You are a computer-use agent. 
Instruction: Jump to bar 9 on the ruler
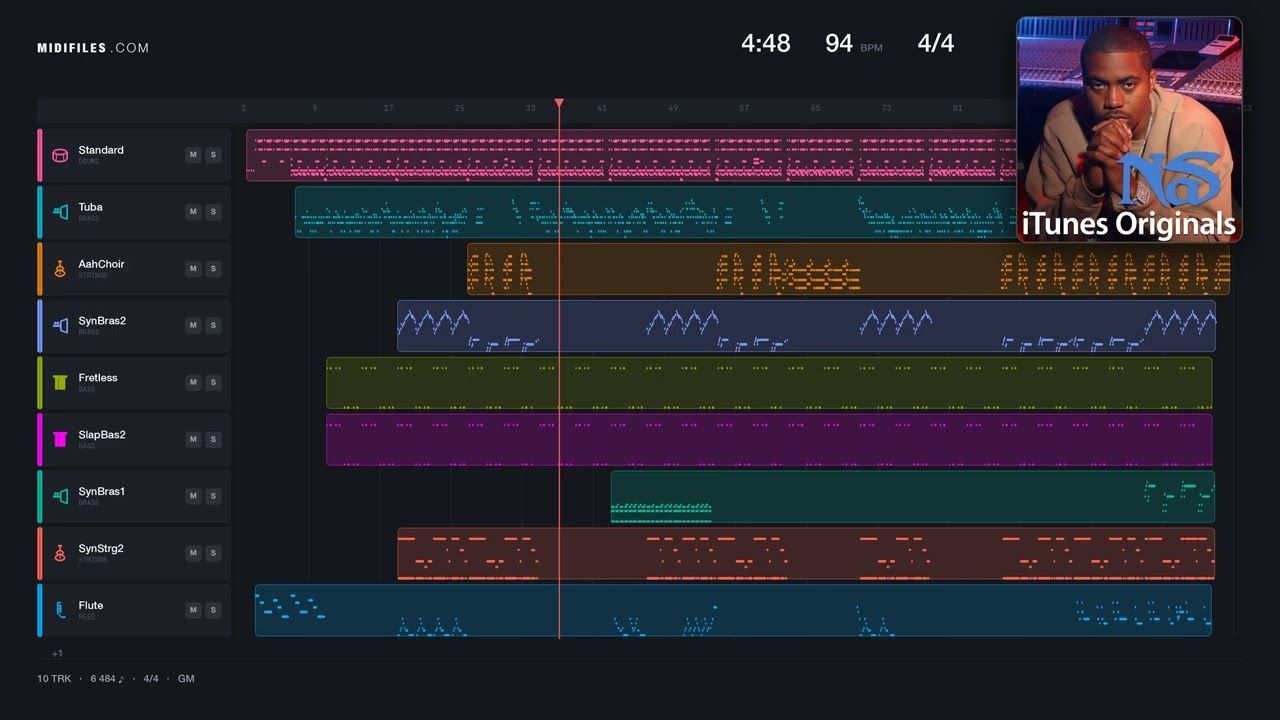(x=315, y=108)
